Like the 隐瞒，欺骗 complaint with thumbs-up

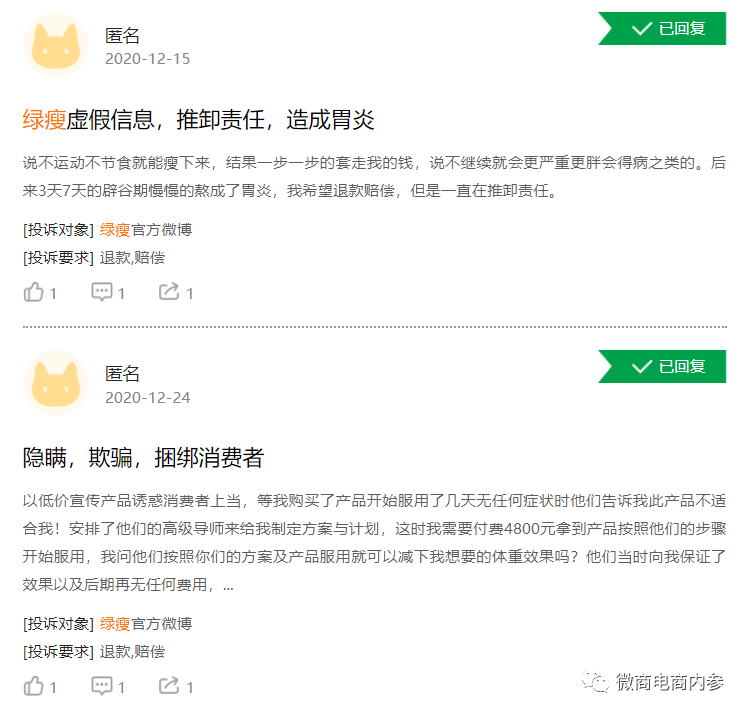(x=34, y=686)
